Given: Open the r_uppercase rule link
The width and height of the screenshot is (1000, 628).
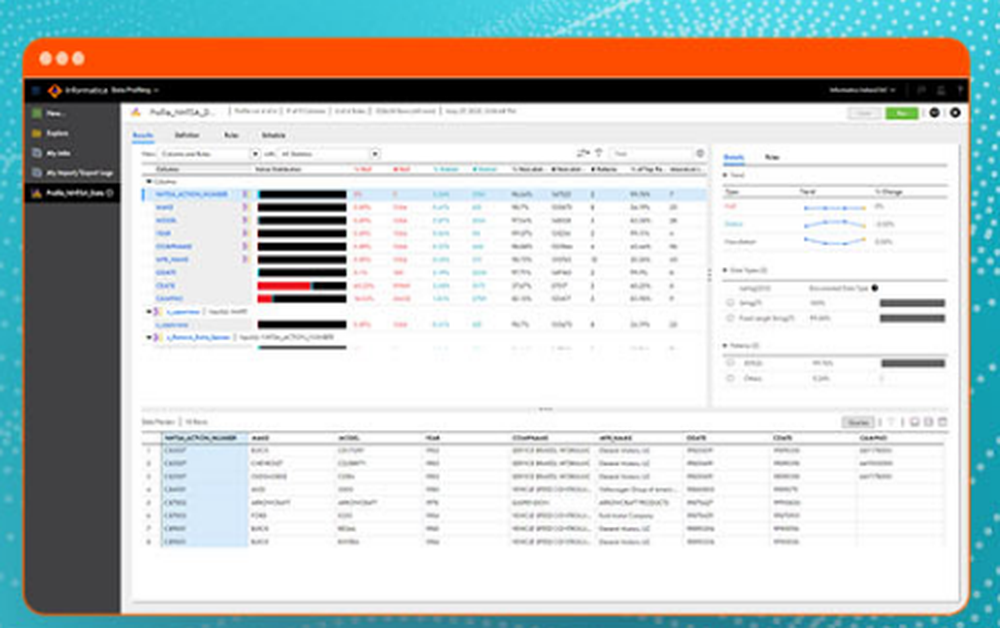Looking at the screenshot, I should (183, 312).
